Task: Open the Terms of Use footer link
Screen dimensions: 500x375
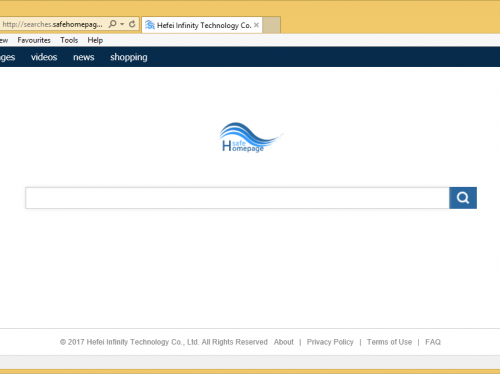Action: click(389, 342)
